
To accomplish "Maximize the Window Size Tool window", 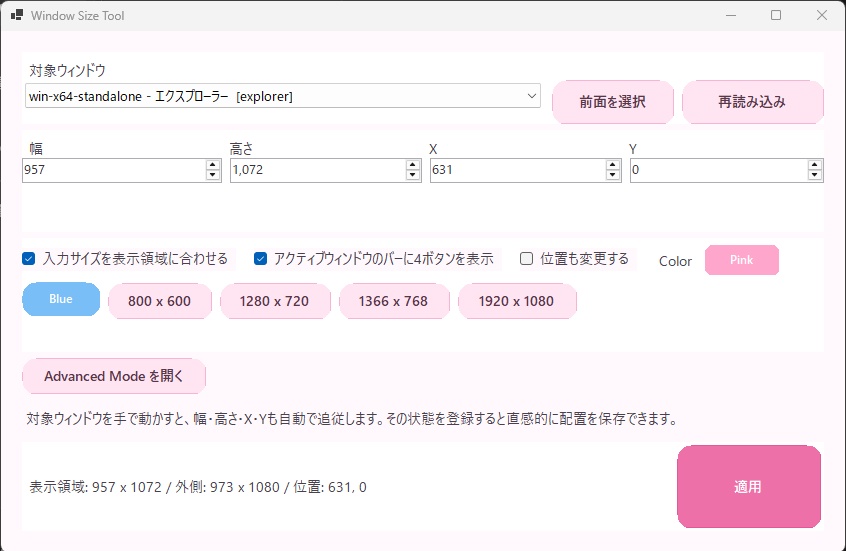I will 776,15.
